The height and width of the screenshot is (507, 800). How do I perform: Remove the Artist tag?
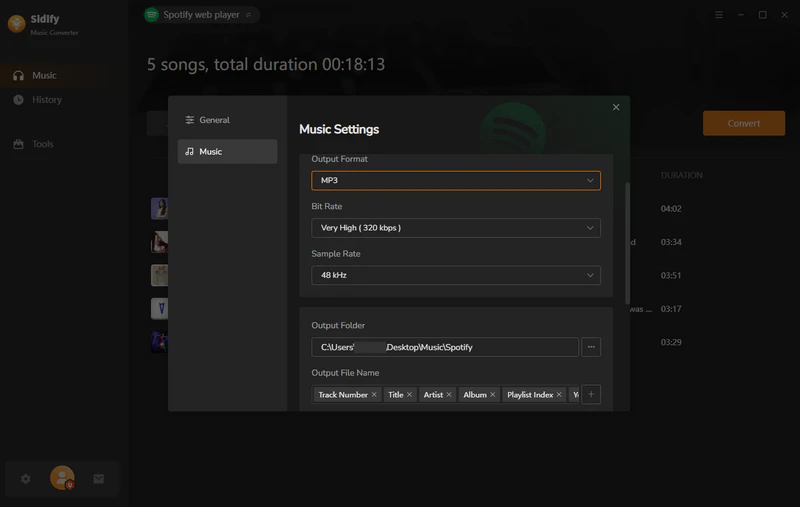[449, 395]
